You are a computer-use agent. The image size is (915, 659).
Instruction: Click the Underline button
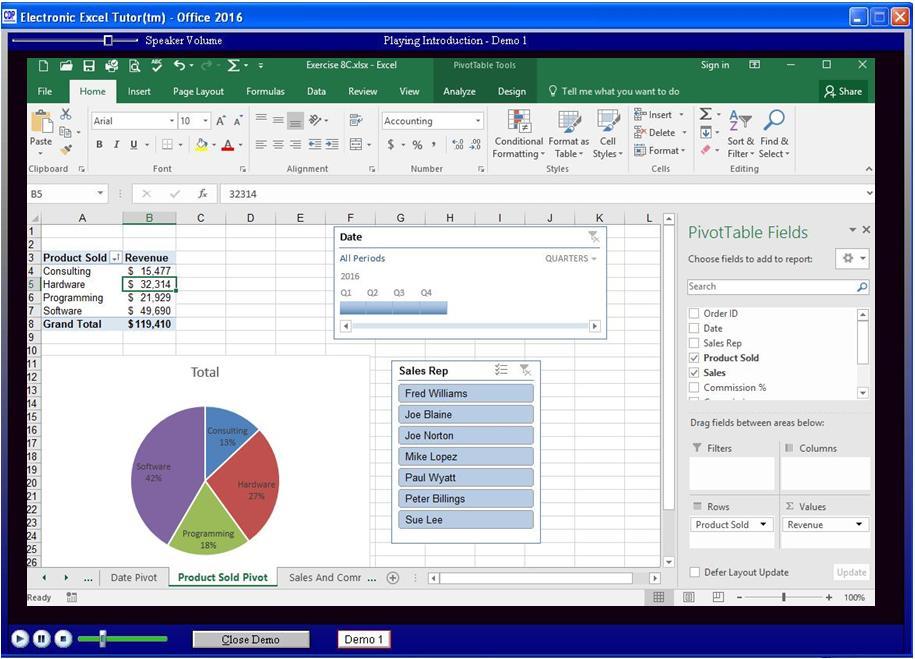pos(134,144)
